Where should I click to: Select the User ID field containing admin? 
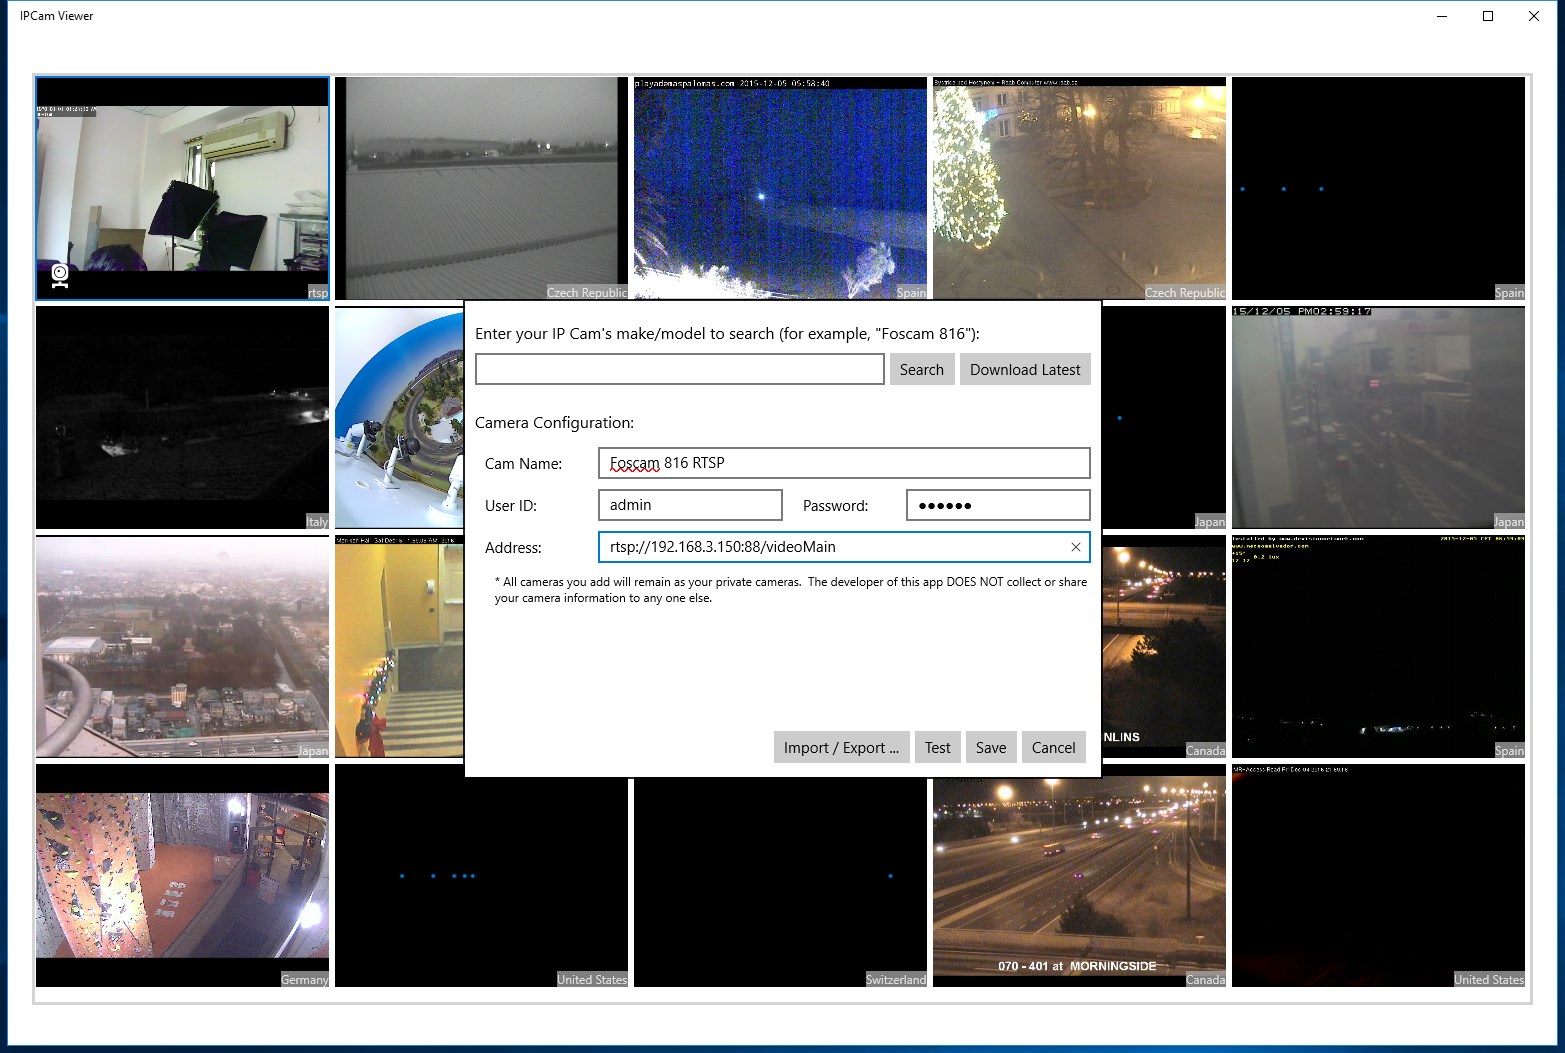[x=689, y=505]
